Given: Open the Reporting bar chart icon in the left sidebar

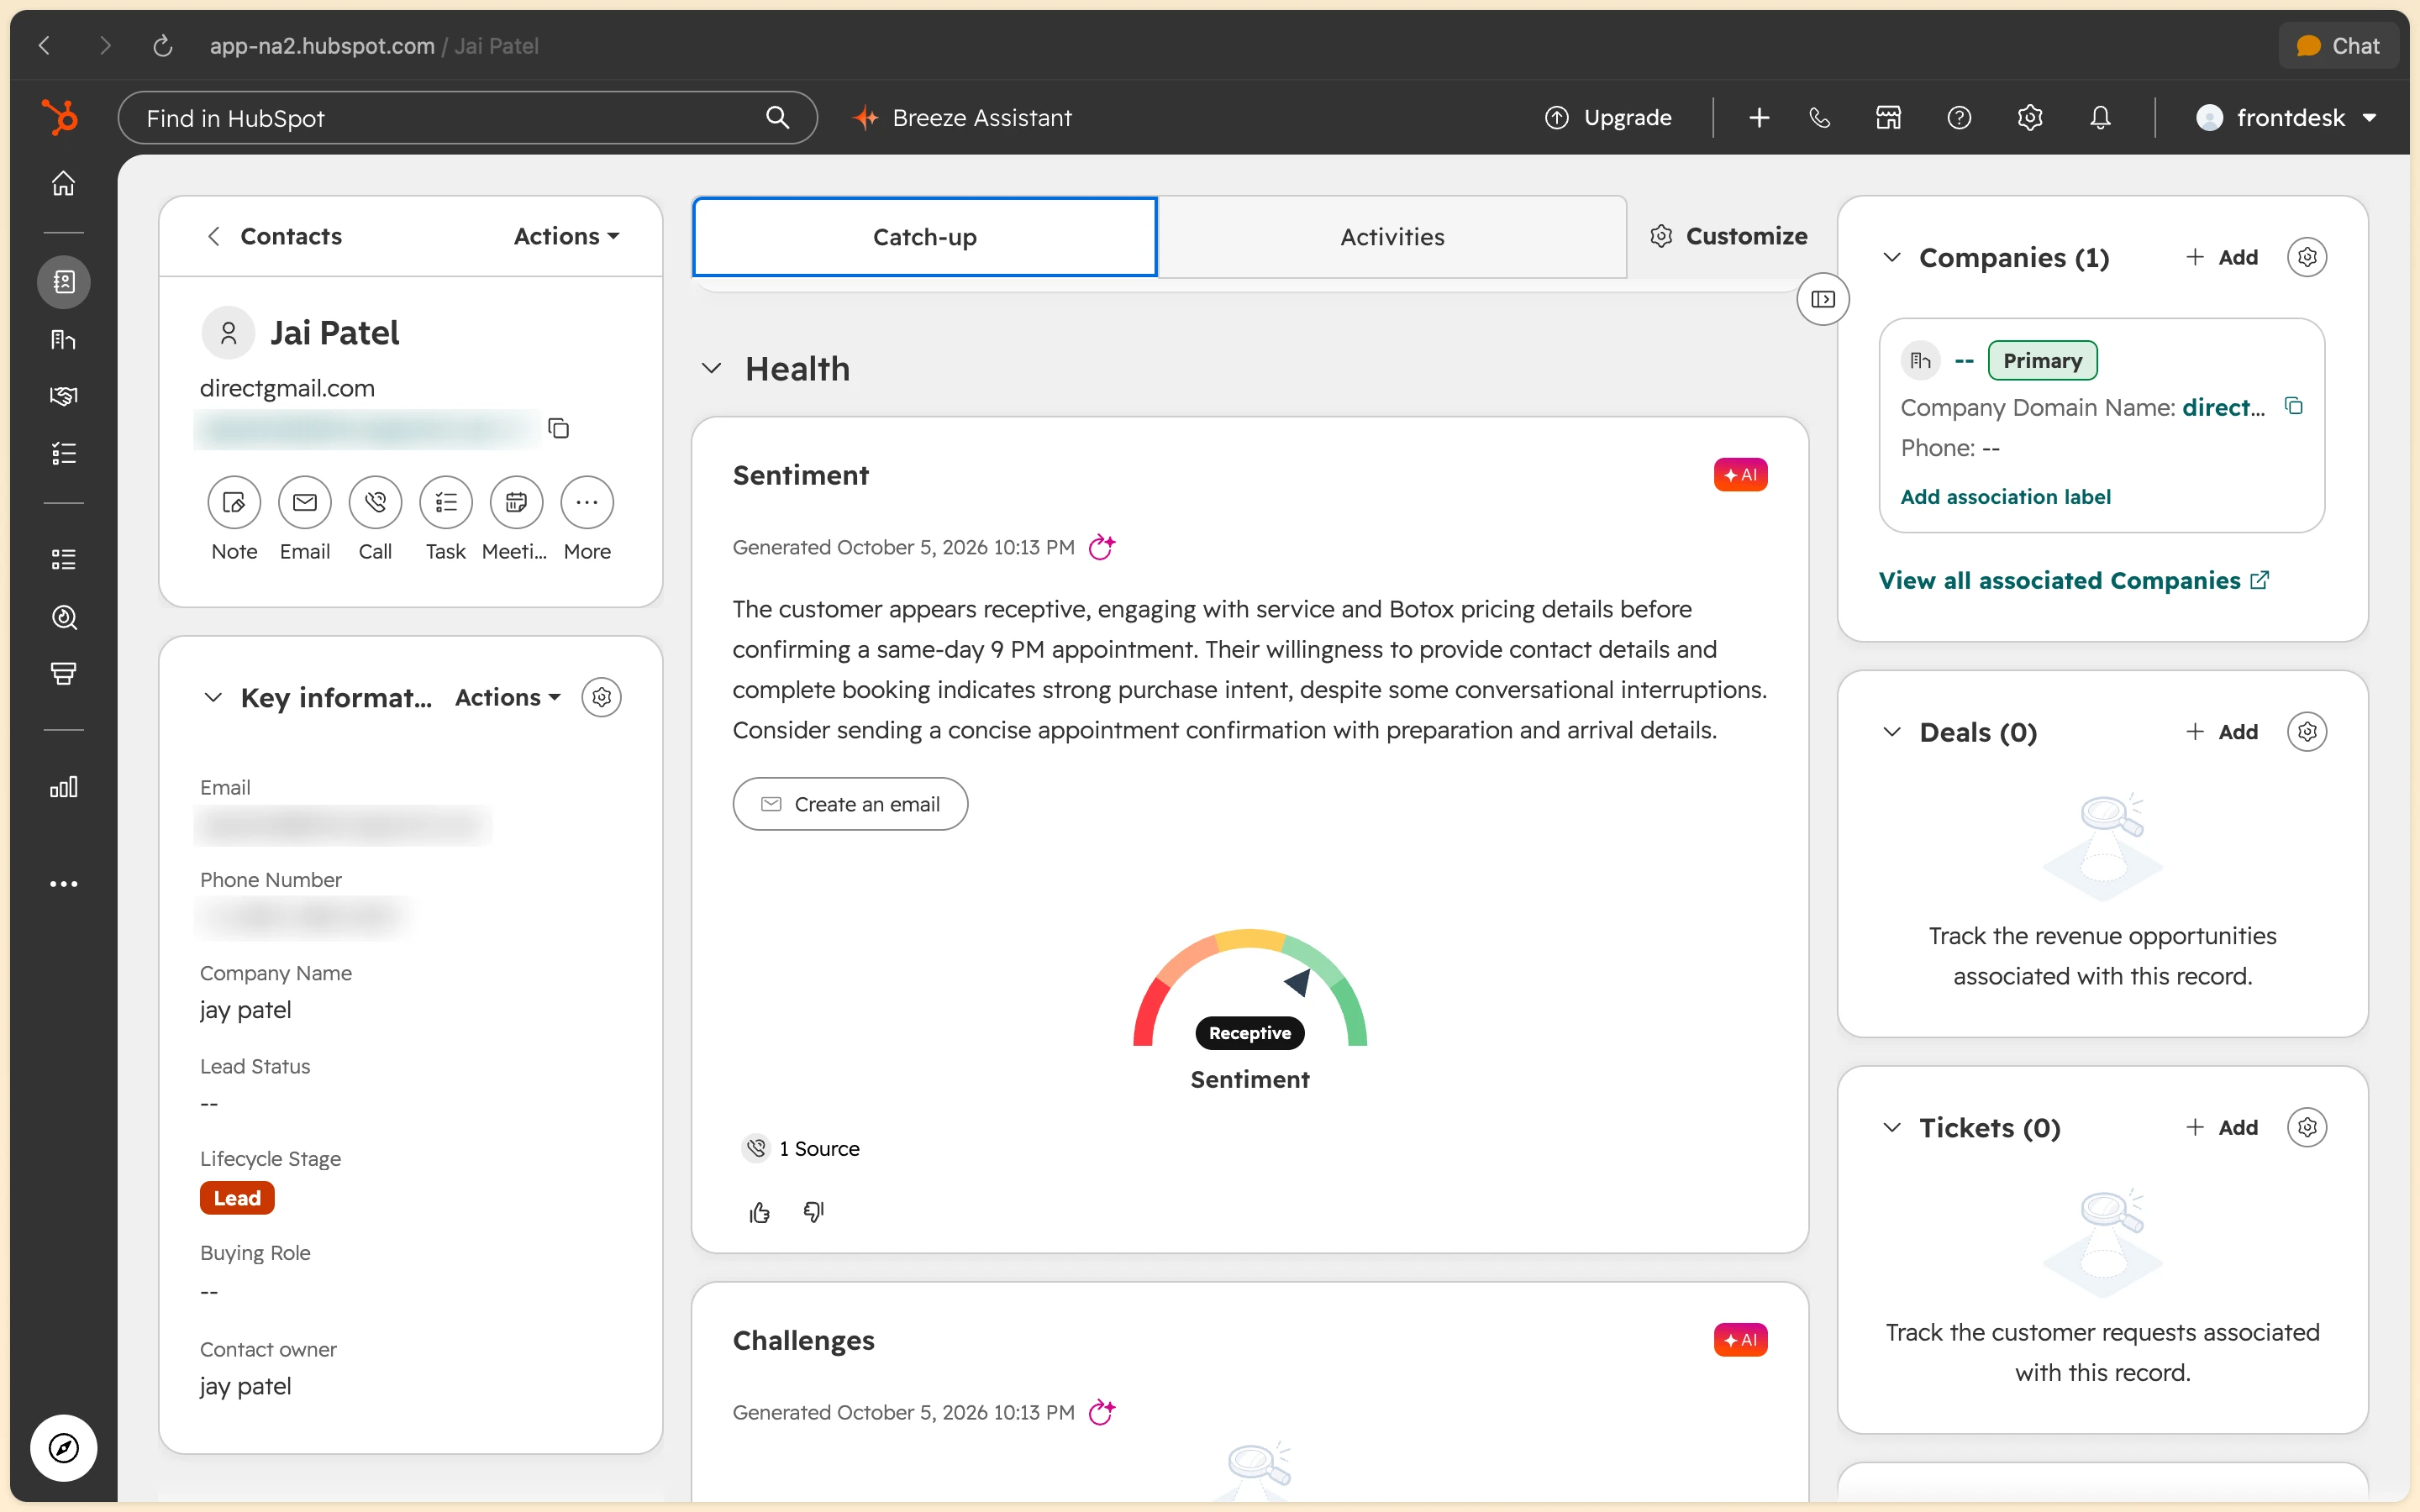Looking at the screenshot, I should [x=63, y=787].
